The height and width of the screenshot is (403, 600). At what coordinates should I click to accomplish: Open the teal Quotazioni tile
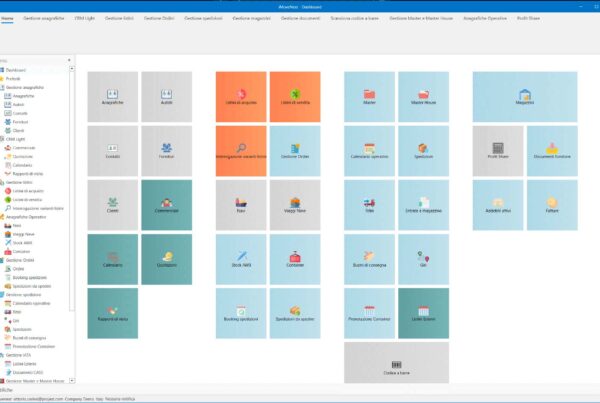click(166, 259)
